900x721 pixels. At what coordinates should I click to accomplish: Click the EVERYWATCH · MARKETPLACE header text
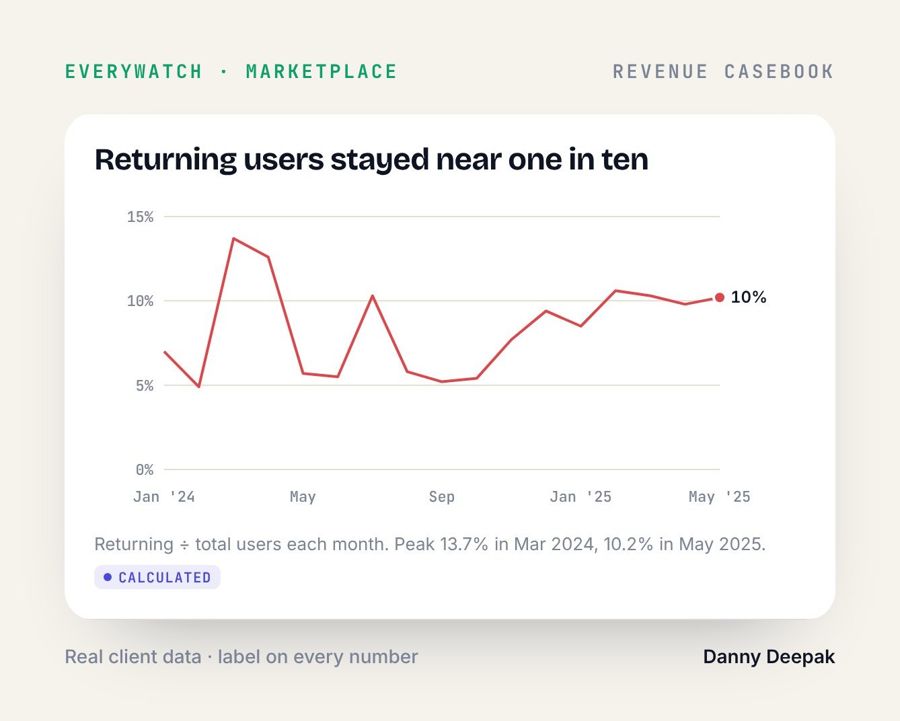231,72
